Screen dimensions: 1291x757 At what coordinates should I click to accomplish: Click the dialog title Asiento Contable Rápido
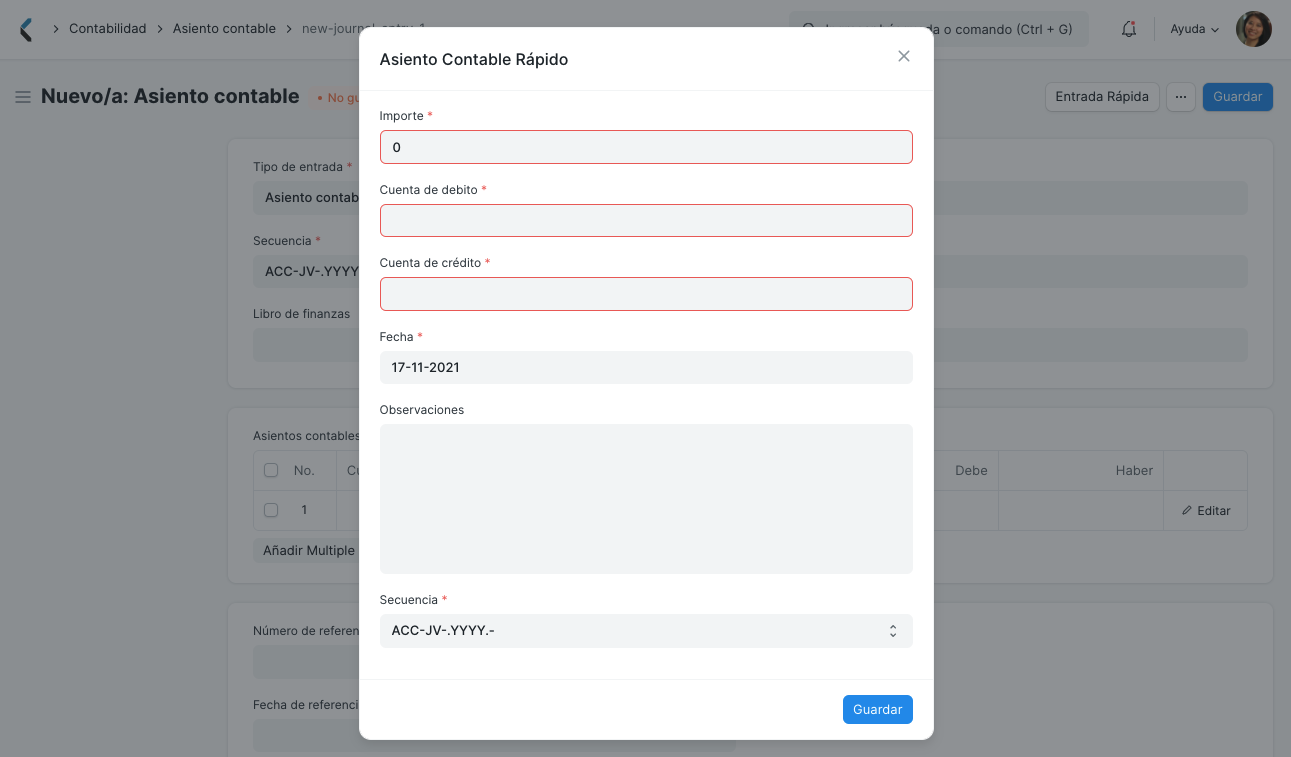474,59
